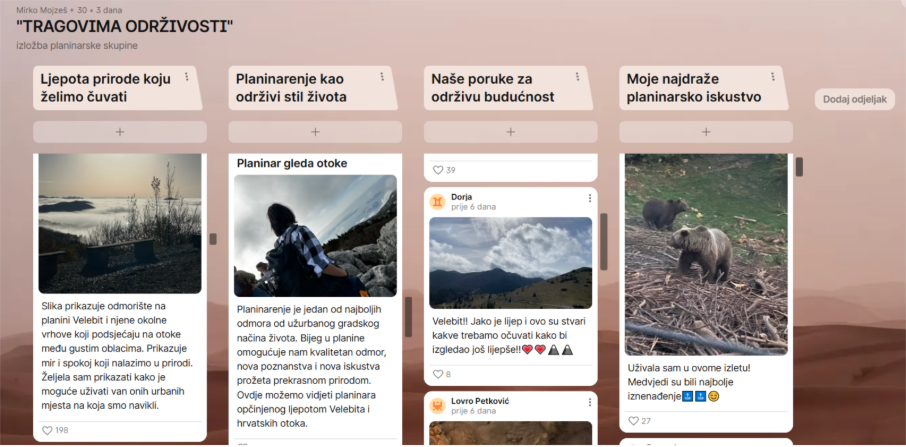Add a post under Planinarenje kao održivi stil
The width and height of the screenshot is (906, 447).
(x=315, y=132)
